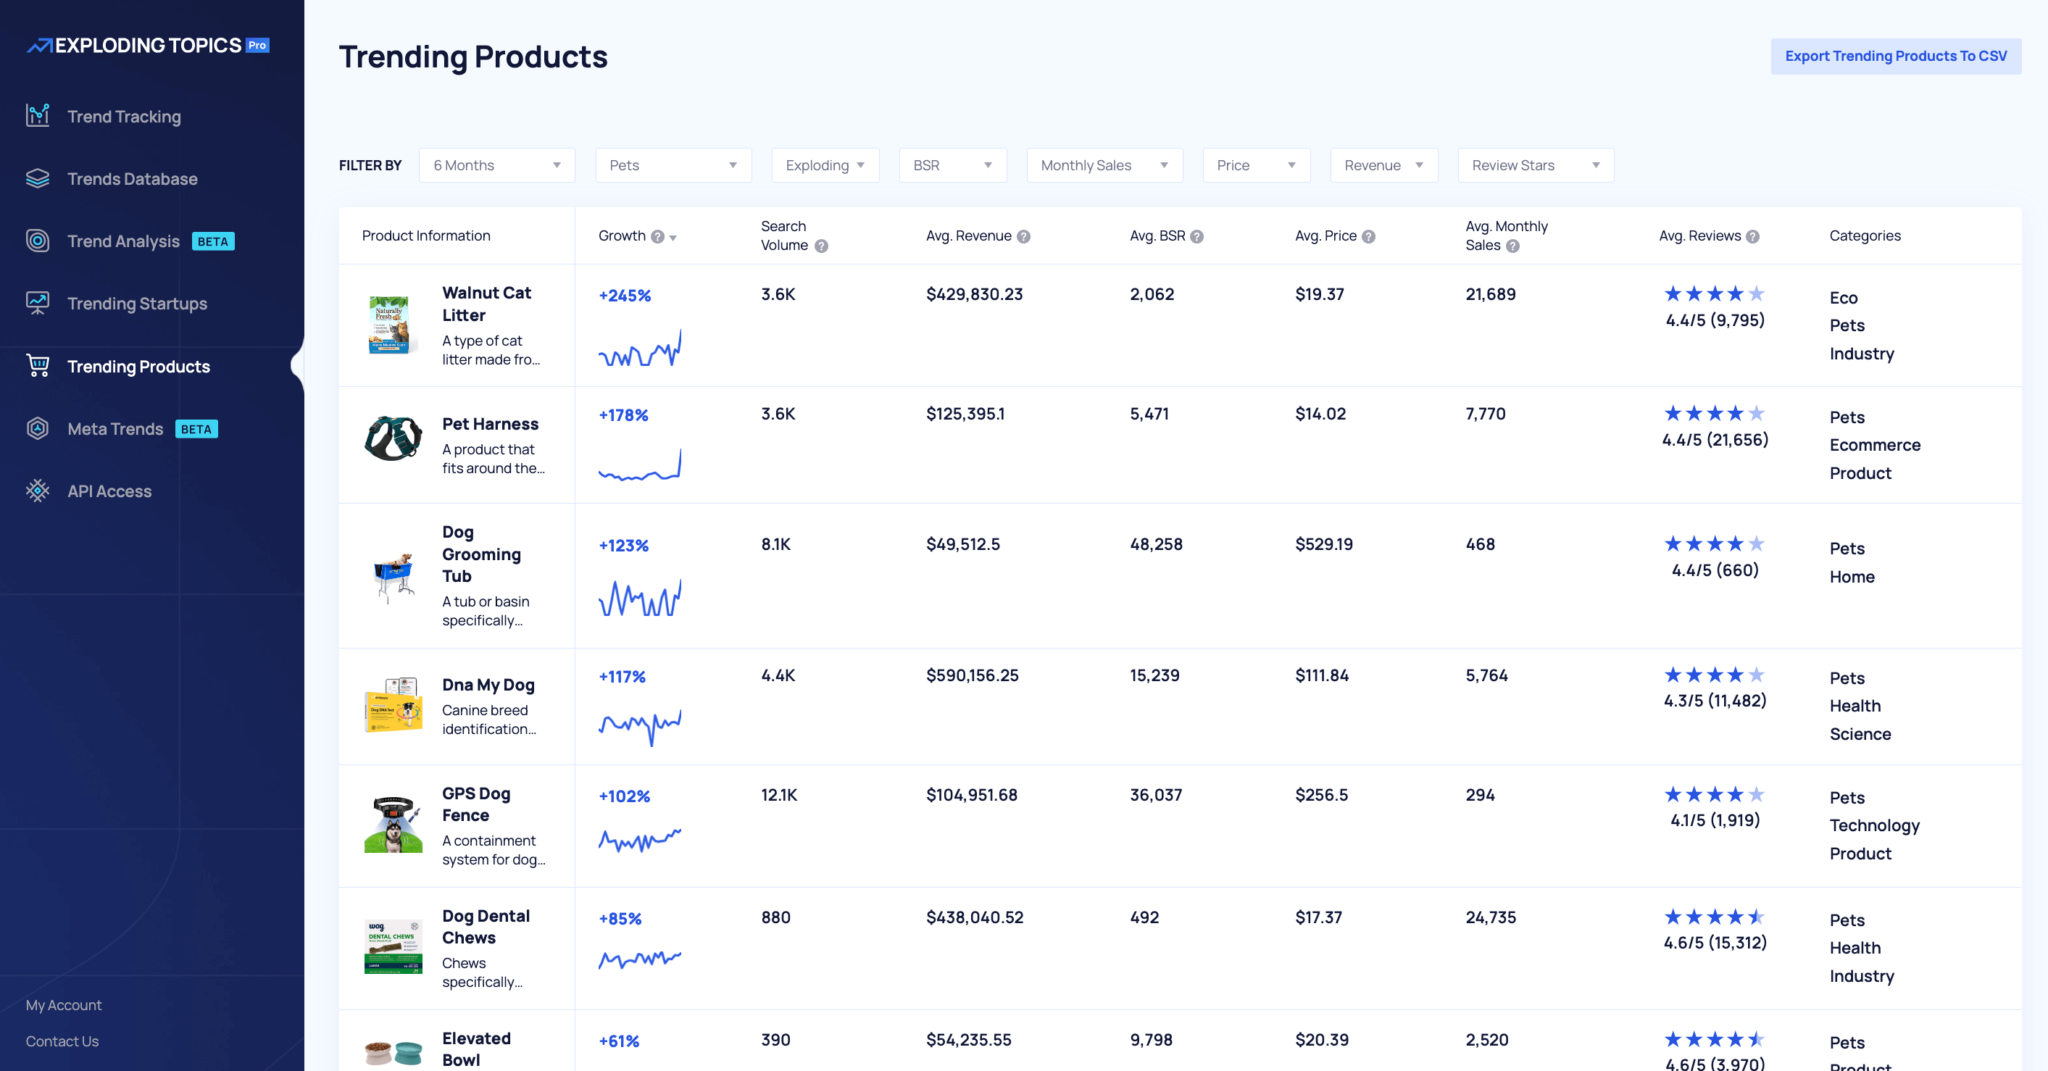Click the Trend Tracking chart icon
Screen dimensions: 2048x1071
pos(38,116)
